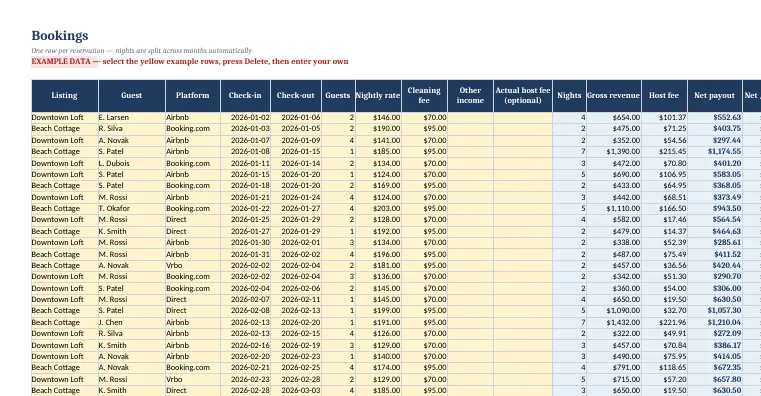Click the Bookings sheet title

pyautogui.click(x=60, y=35)
